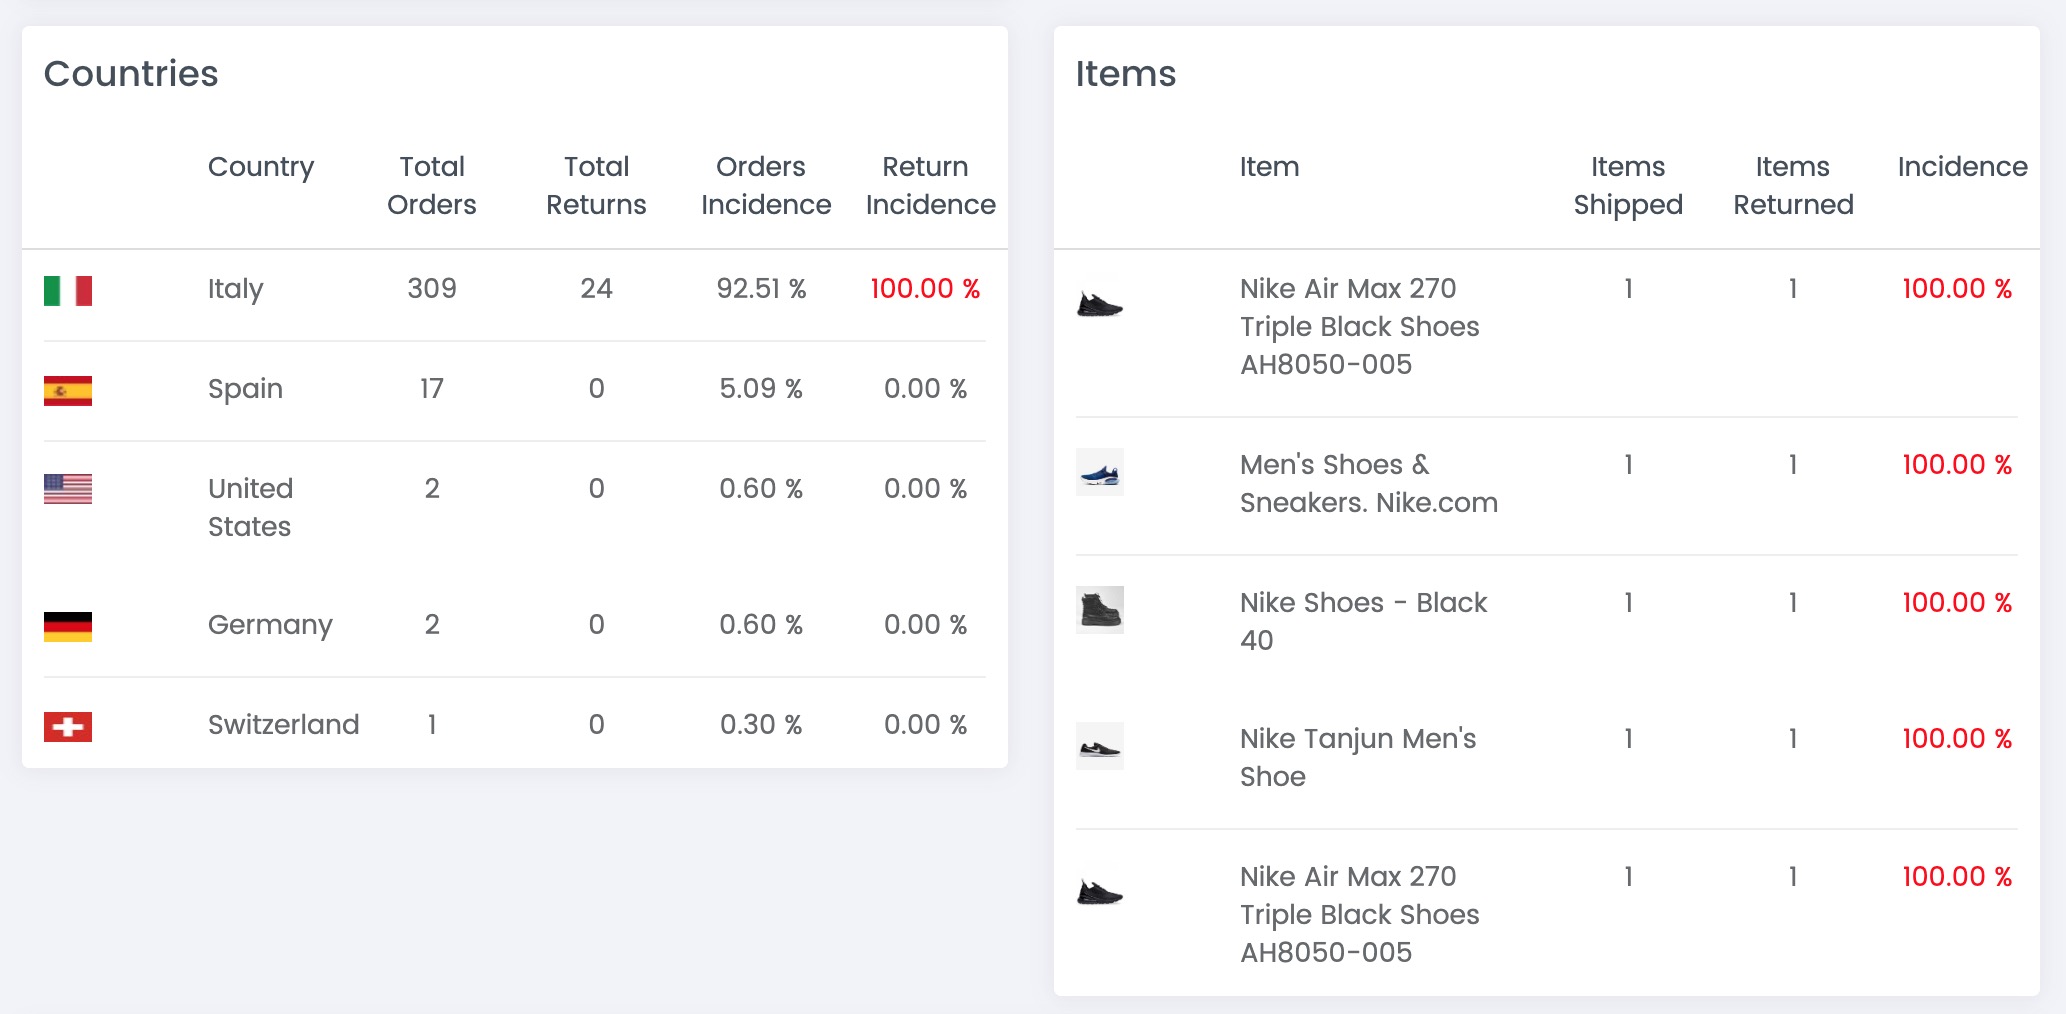Click the United States country name
This screenshot has width=2066, height=1014.
[251, 507]
